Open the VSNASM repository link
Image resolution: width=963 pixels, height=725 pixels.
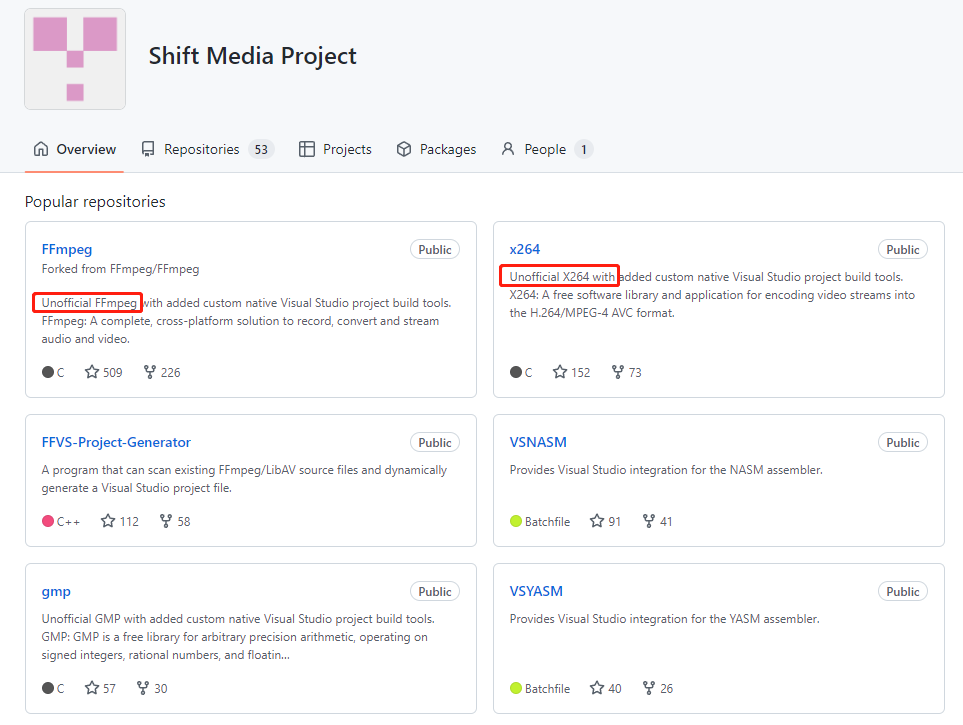538,442
